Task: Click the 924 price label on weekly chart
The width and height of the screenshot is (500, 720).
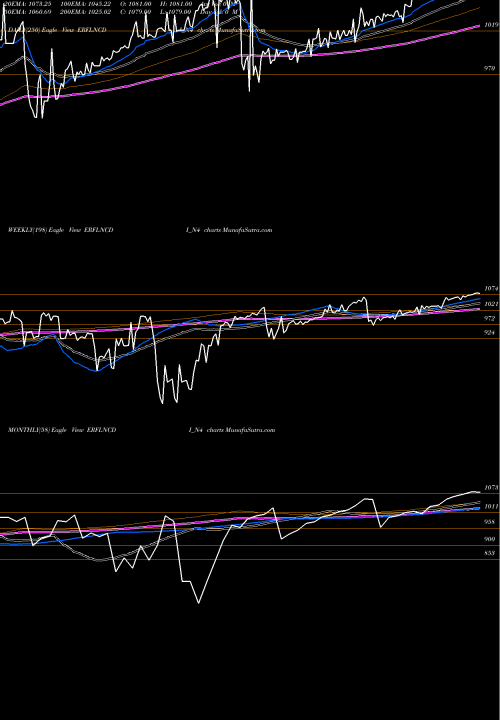Action: [490, 332]
